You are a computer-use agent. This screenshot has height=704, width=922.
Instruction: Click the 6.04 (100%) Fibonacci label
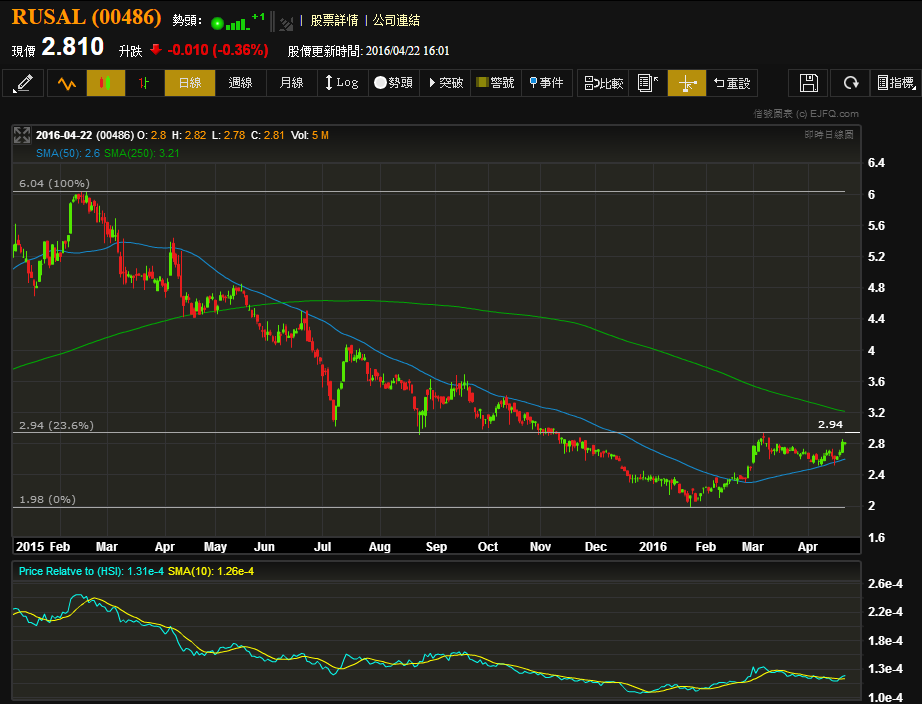[x=55, y=183]
